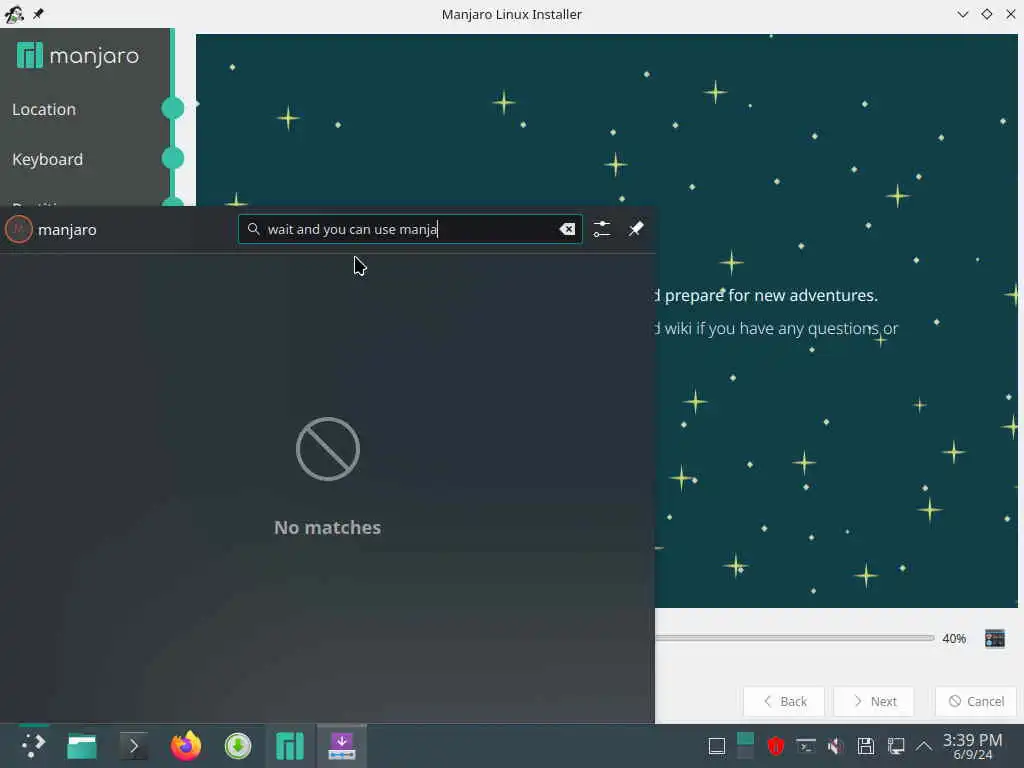This screenshot has width=1024, height=768.
Task: Open the Manjaro Hello taskbar icon
Action: pos(290,746)
